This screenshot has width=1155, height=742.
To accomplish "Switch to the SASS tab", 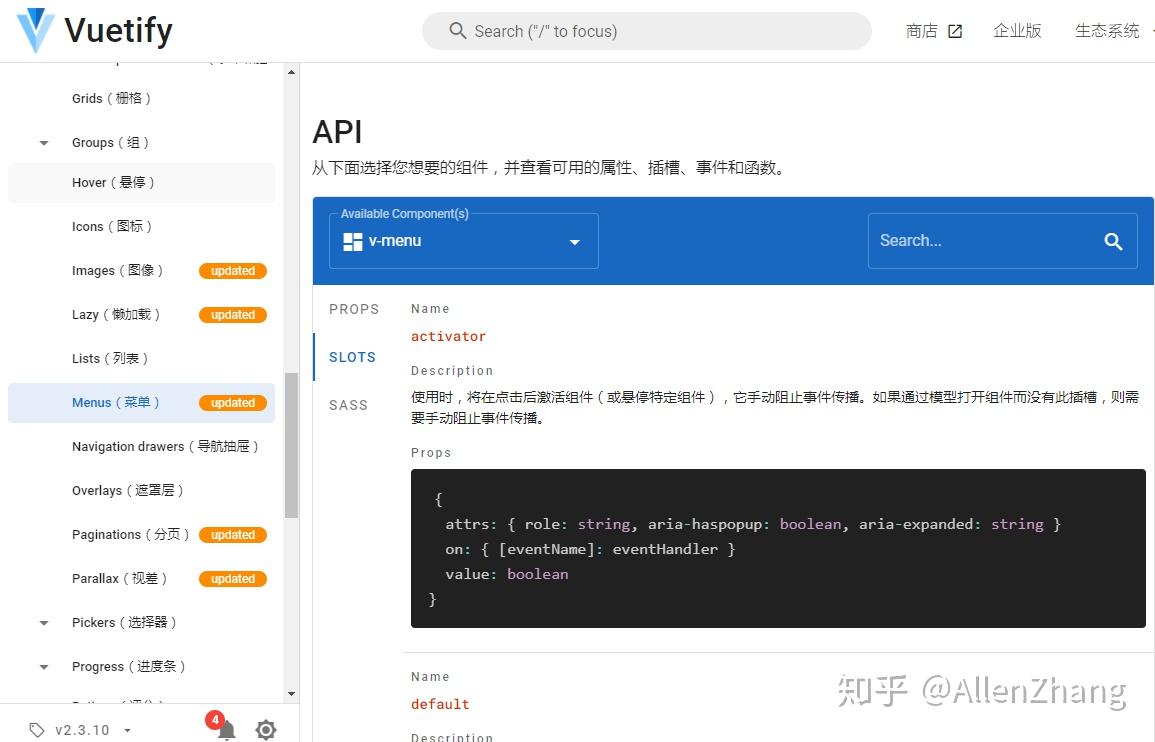I will click(348, 405).
